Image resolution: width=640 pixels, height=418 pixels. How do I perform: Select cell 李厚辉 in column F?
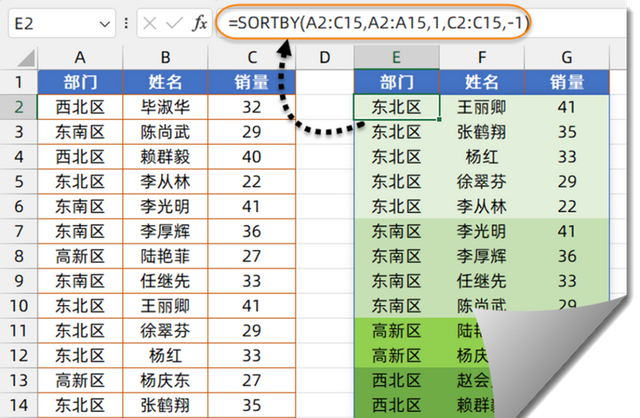tap(482, 256)
